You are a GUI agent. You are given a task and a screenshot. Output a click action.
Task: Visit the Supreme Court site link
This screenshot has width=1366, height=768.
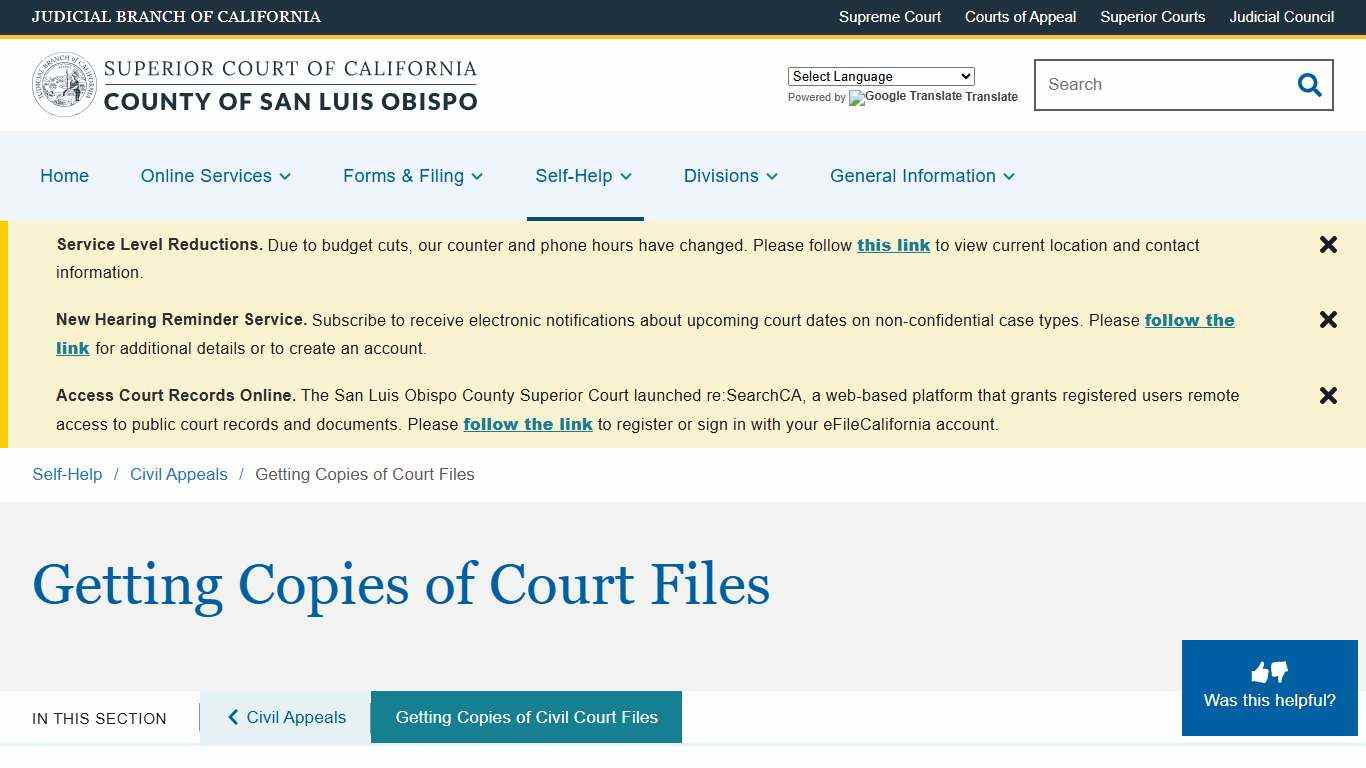click(x=889, y=17)
